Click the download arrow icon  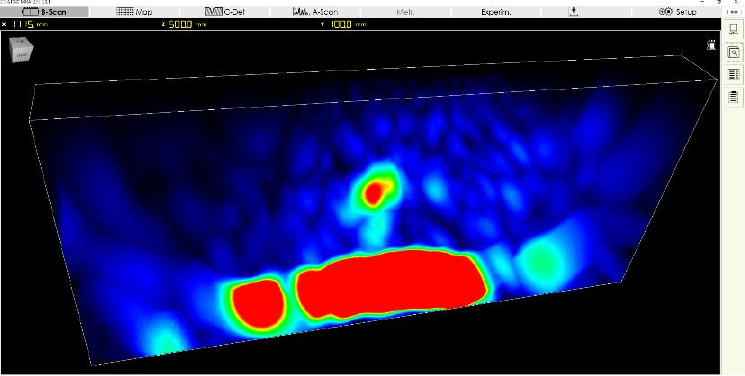574,12
